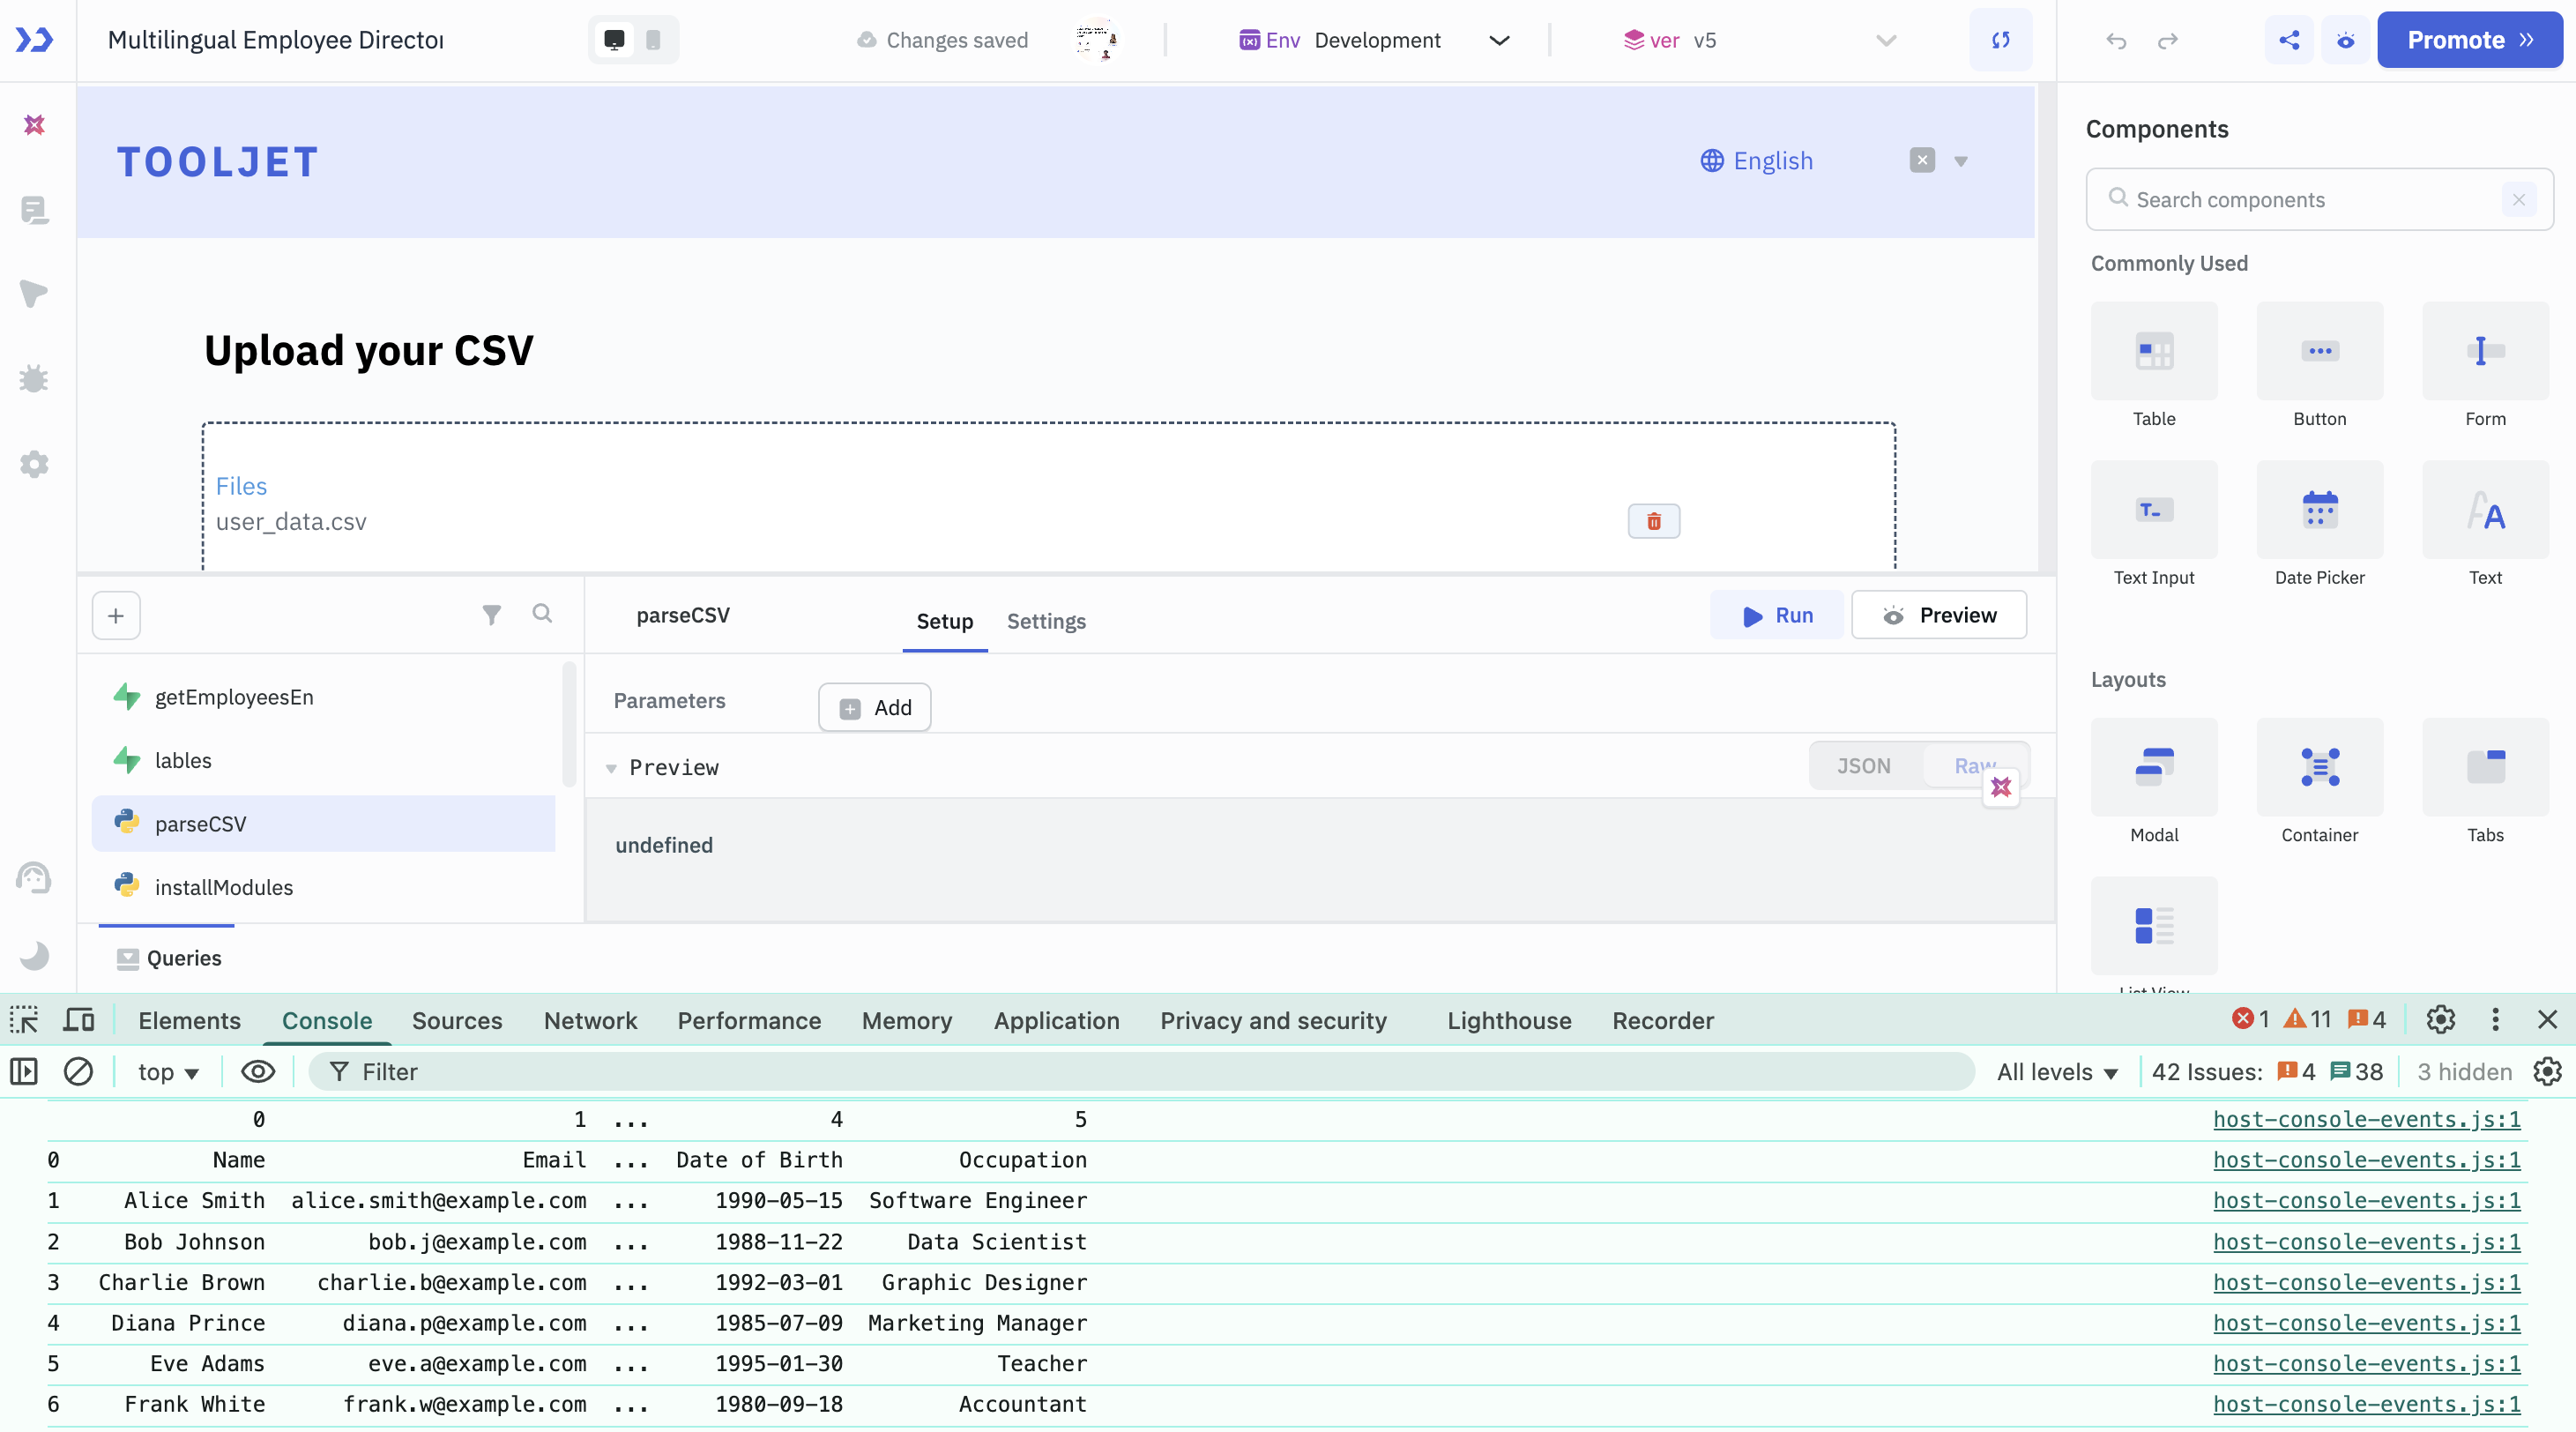Run the parseCSV query
The height and width of the screenshot is (1432, 2576).
coord(1777,615)
